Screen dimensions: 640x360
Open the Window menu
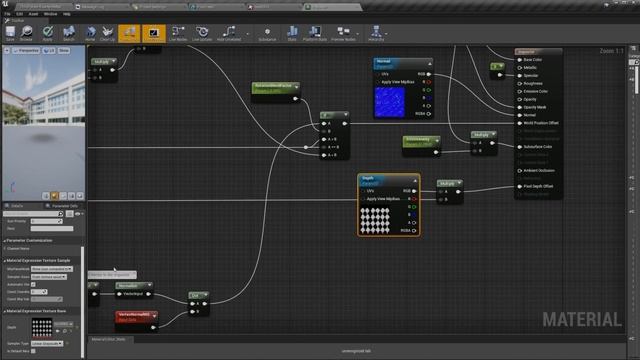51,14
